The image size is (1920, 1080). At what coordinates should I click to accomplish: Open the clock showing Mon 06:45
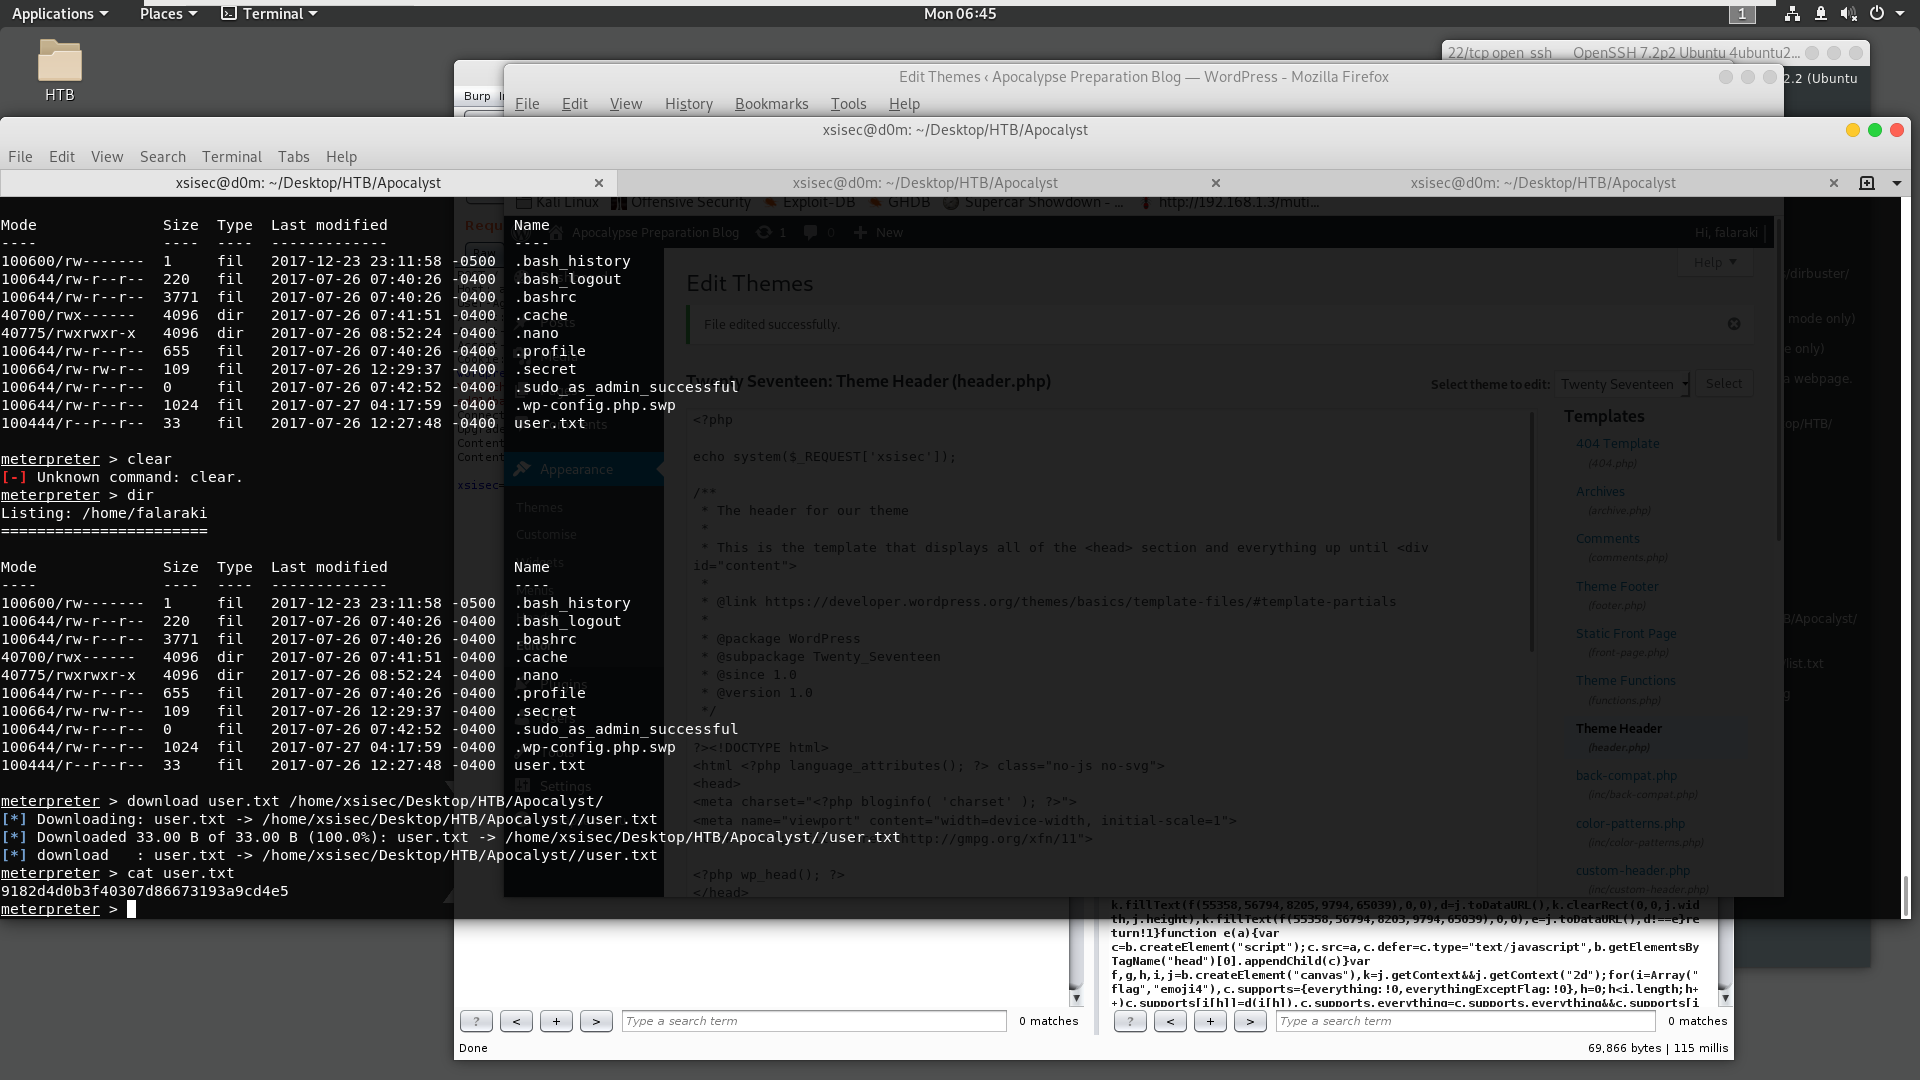point(959,14)
